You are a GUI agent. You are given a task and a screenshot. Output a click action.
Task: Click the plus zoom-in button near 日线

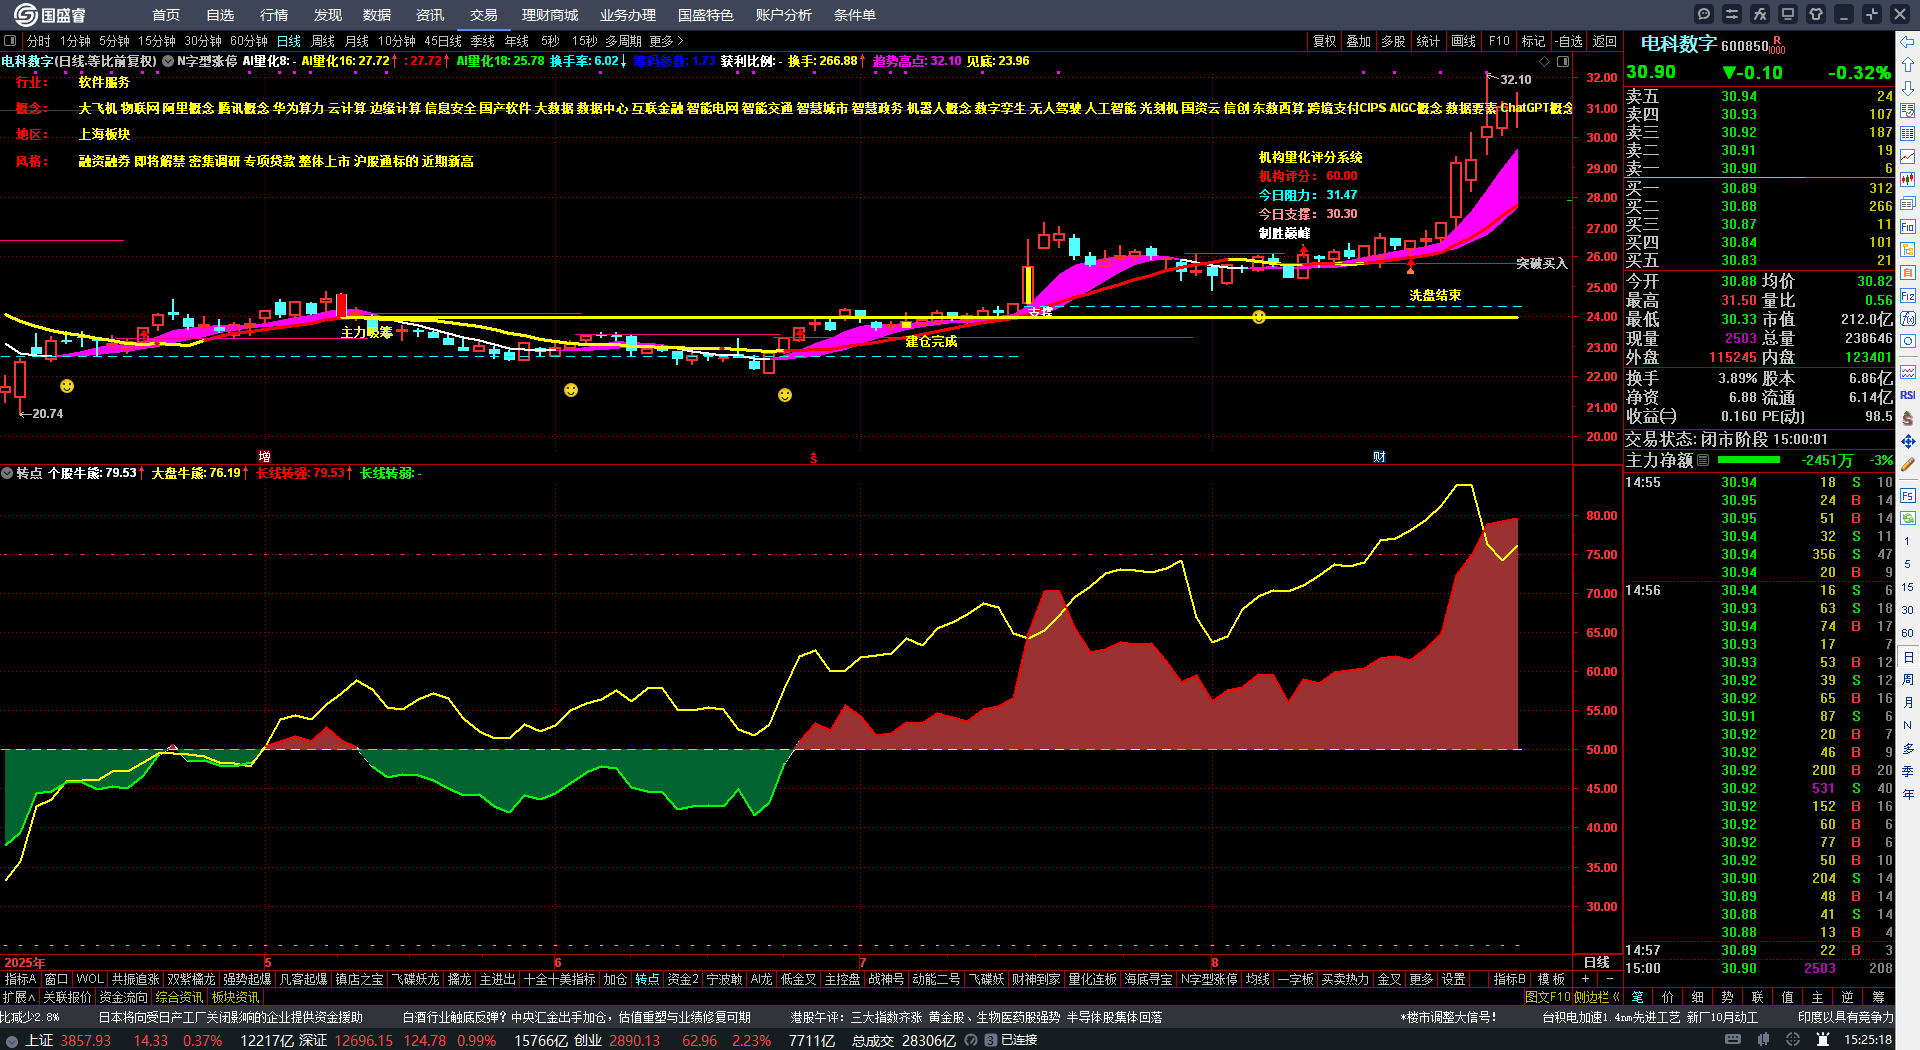(x=1585, y=979)
